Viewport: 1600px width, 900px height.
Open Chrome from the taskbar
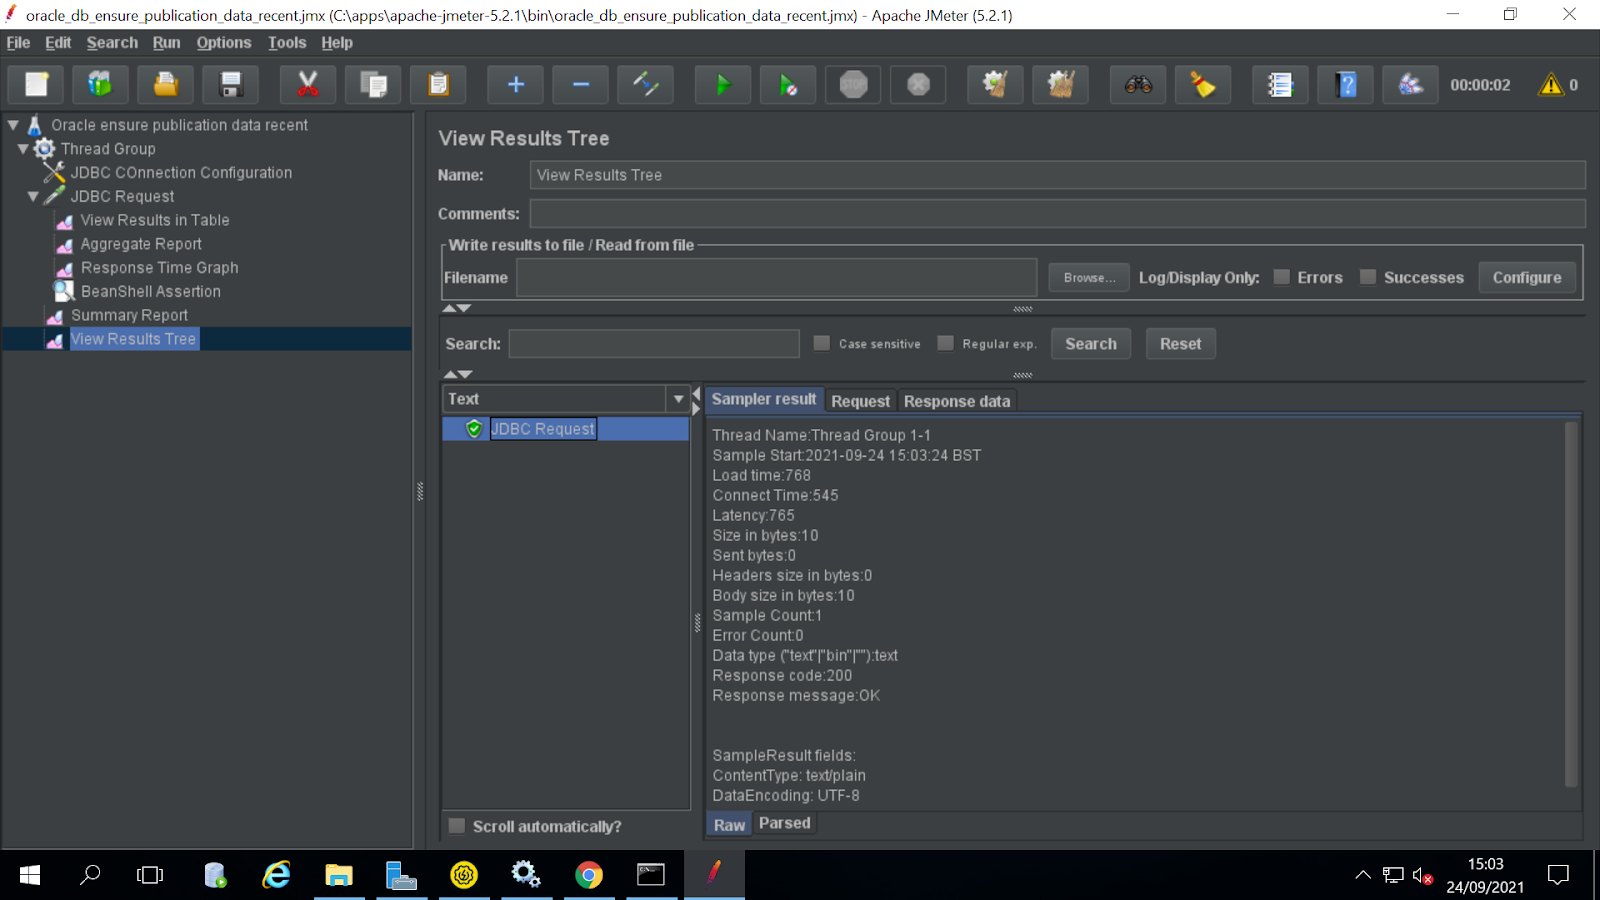pyautogui.click(x=589, y=875)
